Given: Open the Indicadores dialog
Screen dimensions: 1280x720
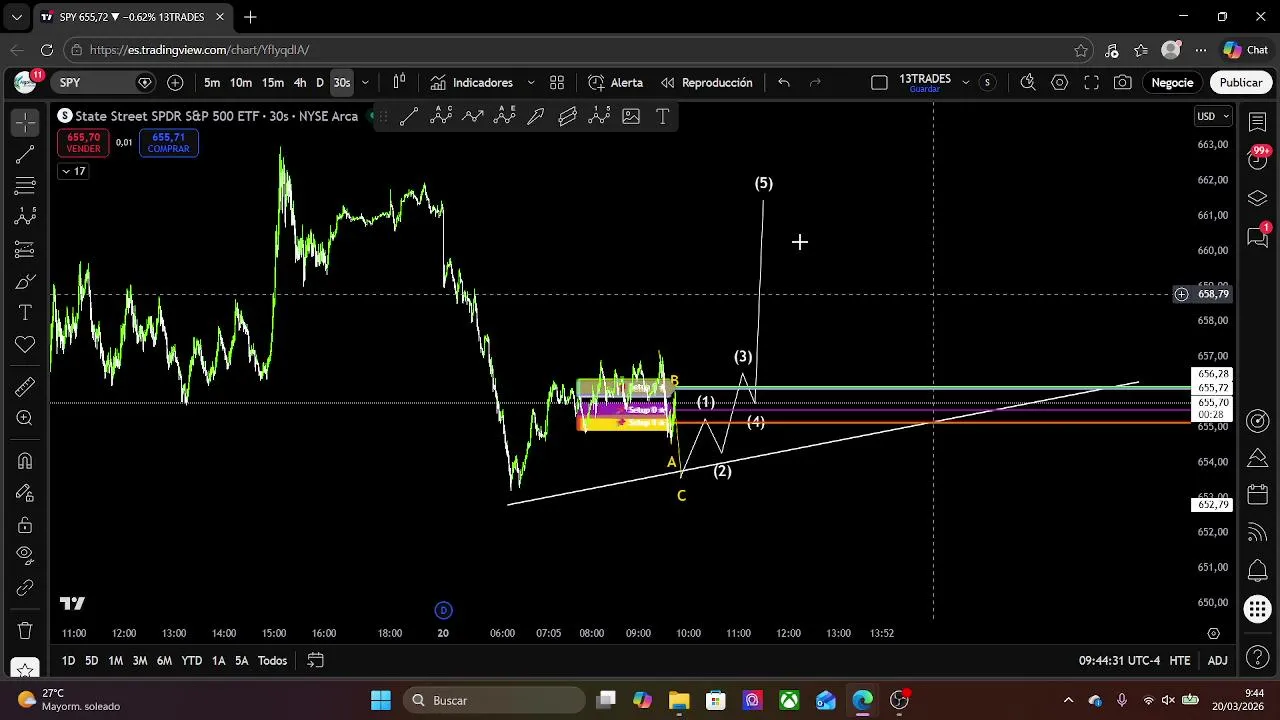Looking at the screenshot, I should point(472,83).
